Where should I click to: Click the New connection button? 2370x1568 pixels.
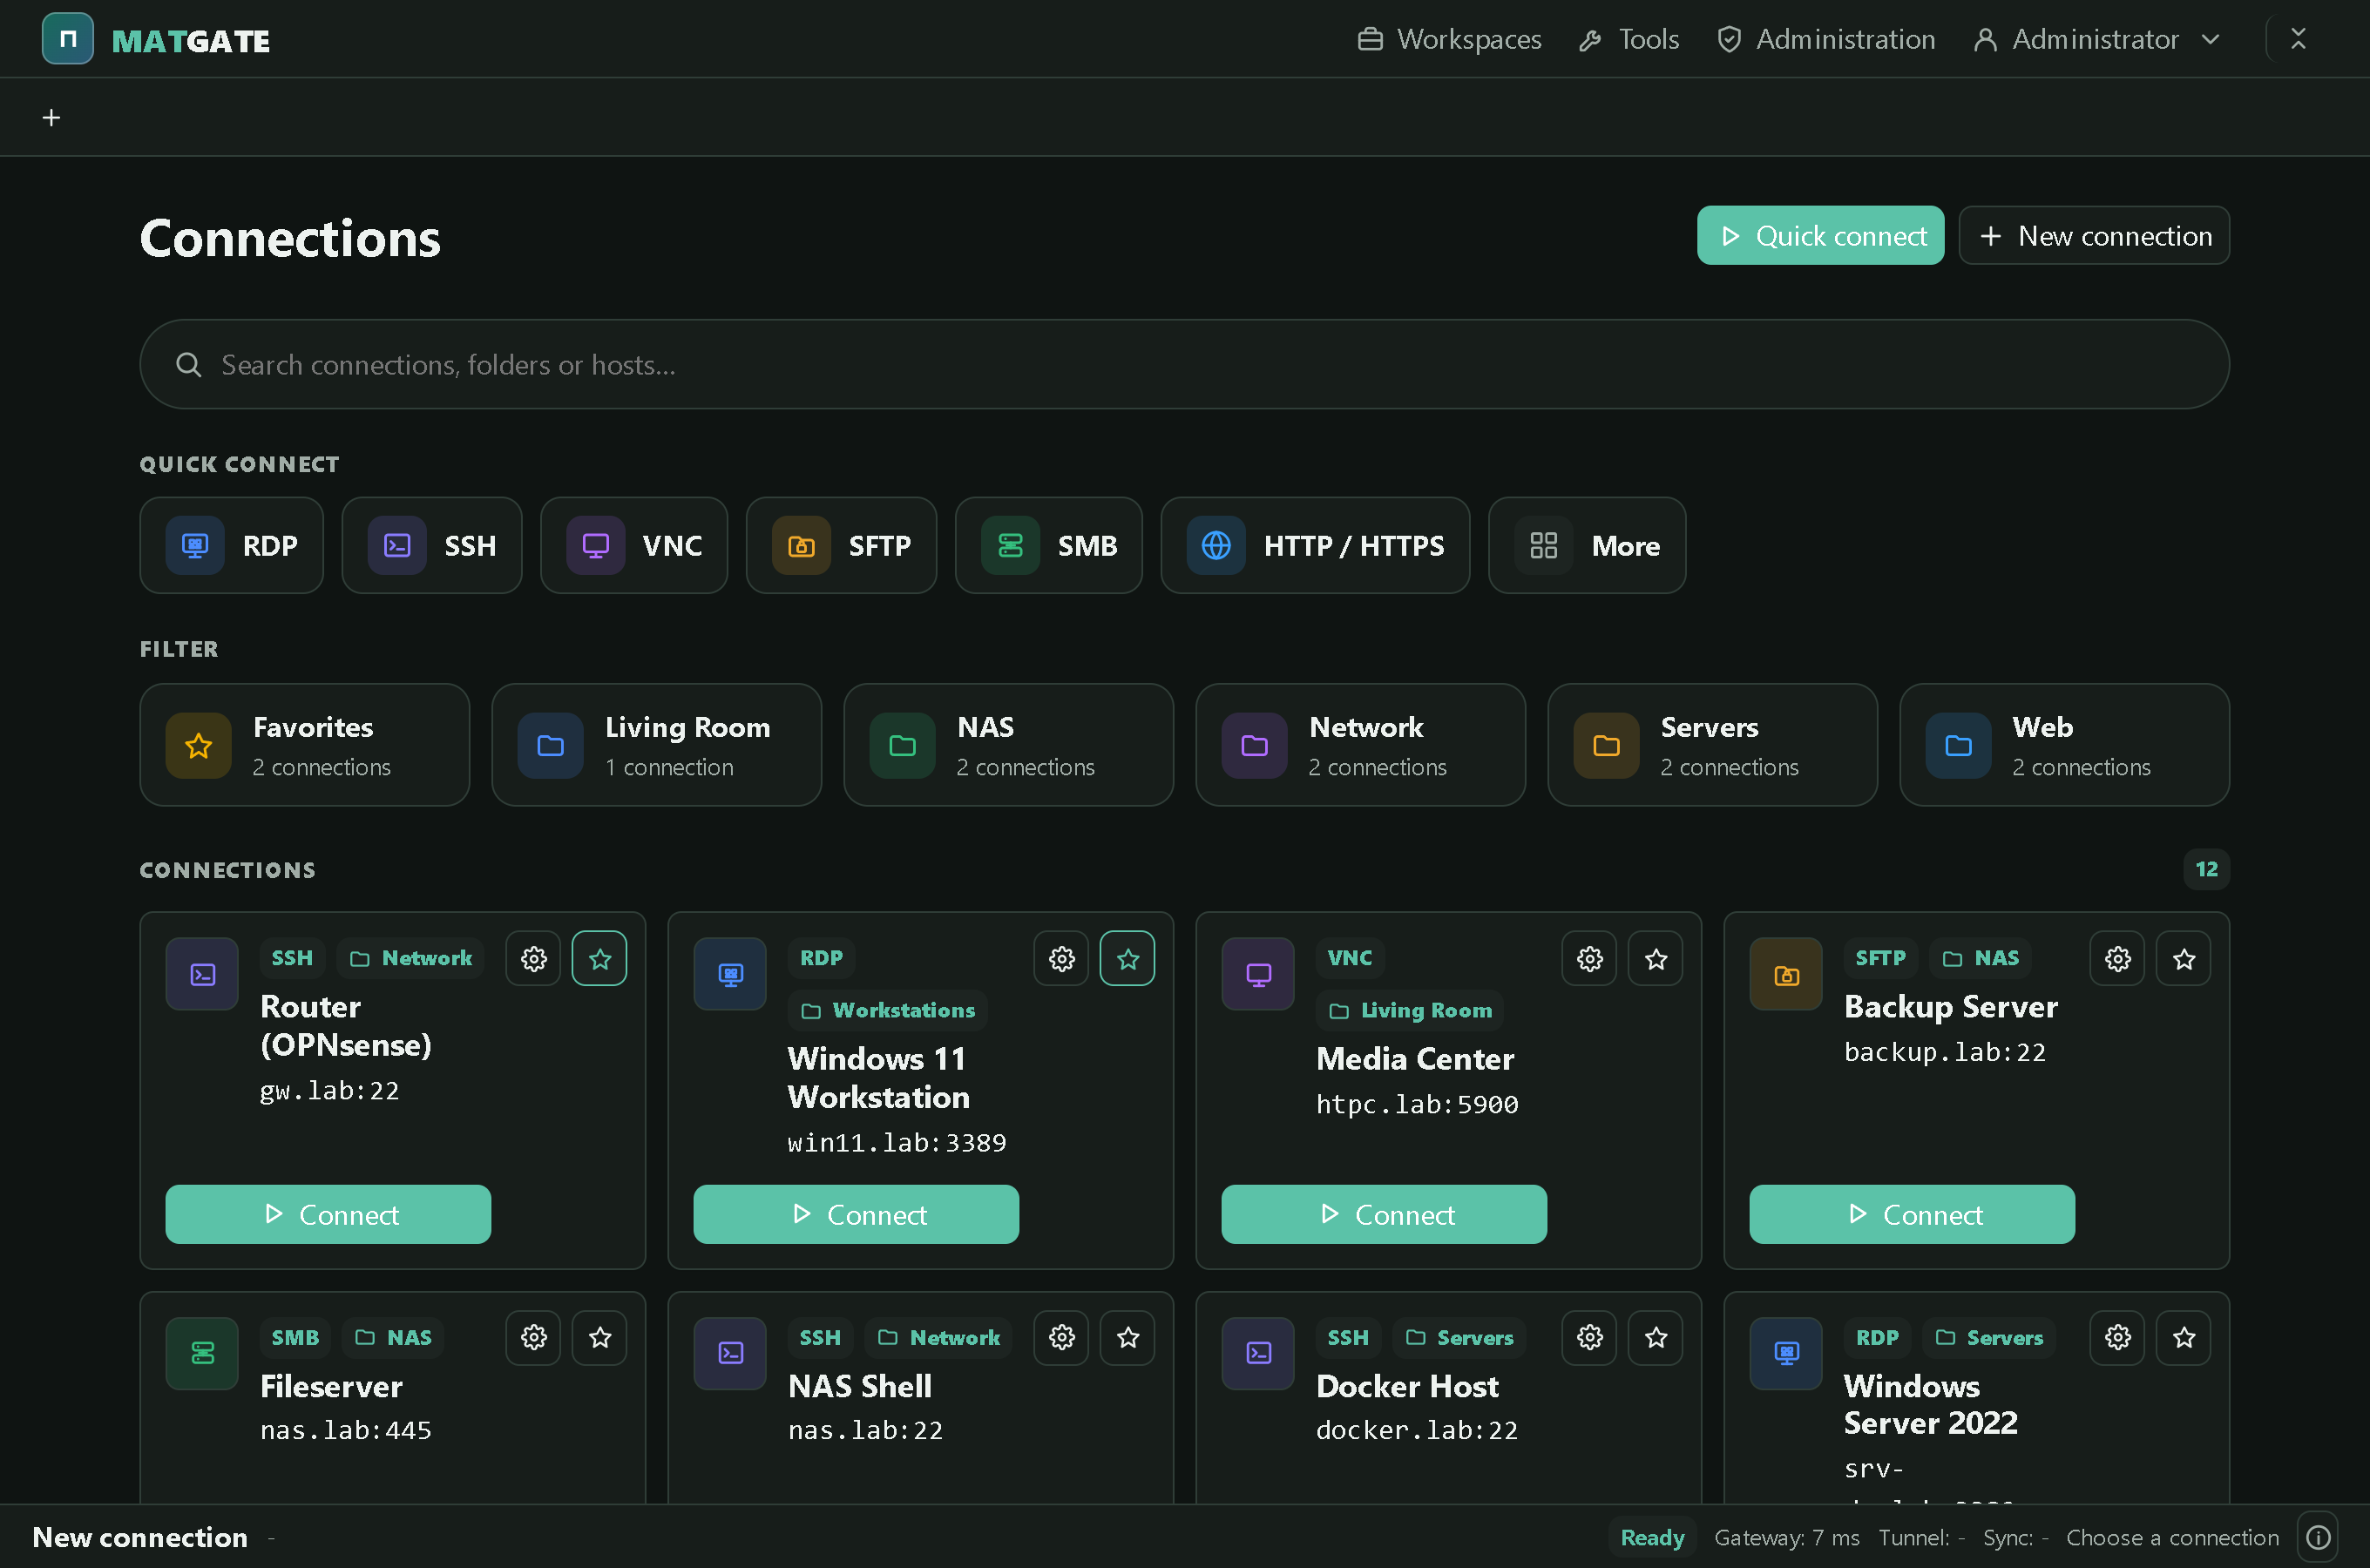2094,235
